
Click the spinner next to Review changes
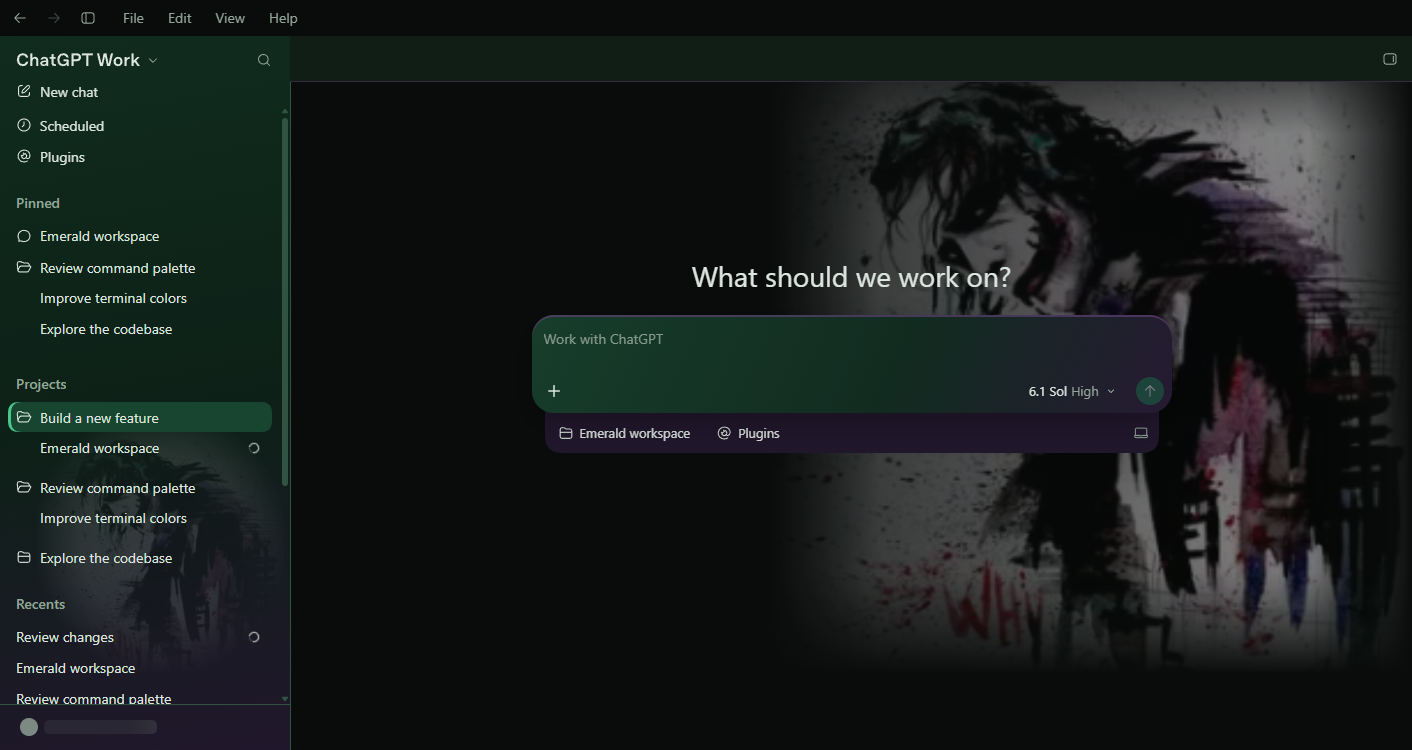click(254, 637)
